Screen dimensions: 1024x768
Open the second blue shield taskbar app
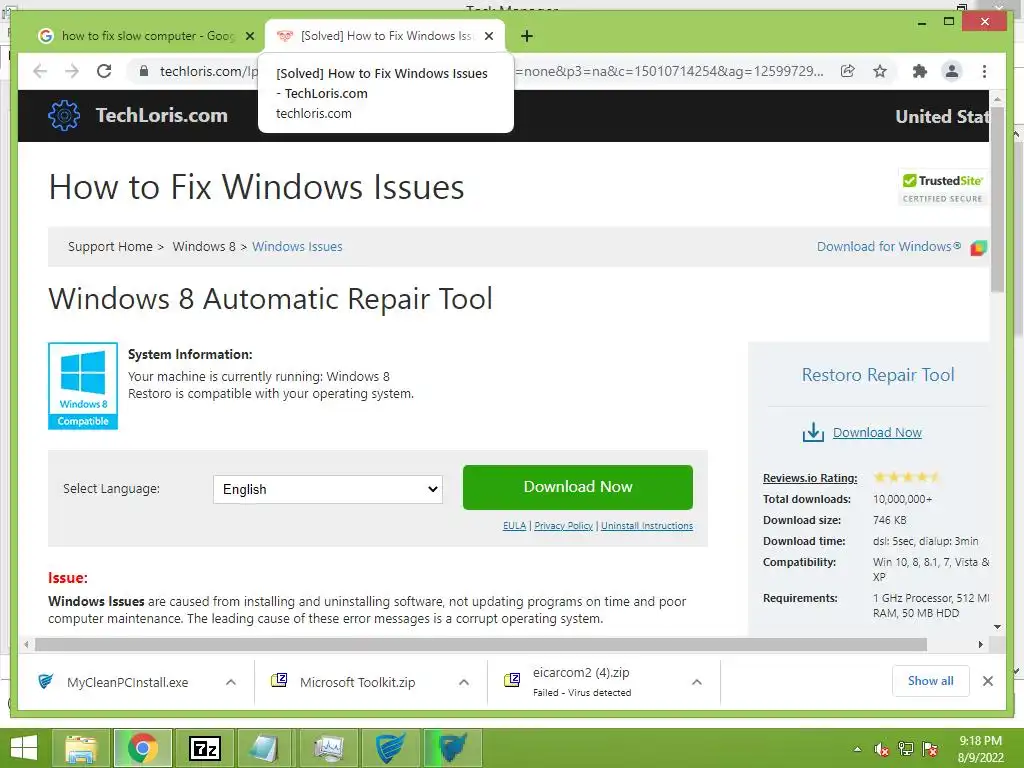pyautogui.click(x=453, y=748)
